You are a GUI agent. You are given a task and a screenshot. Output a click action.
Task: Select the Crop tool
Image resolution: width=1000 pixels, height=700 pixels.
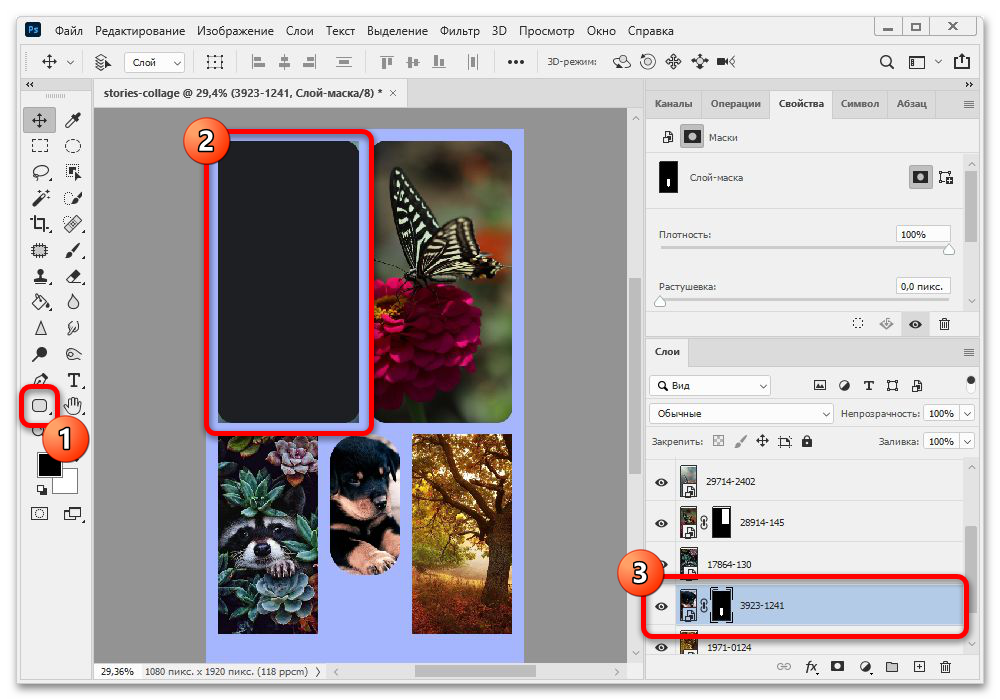click(x=40, y=224)
